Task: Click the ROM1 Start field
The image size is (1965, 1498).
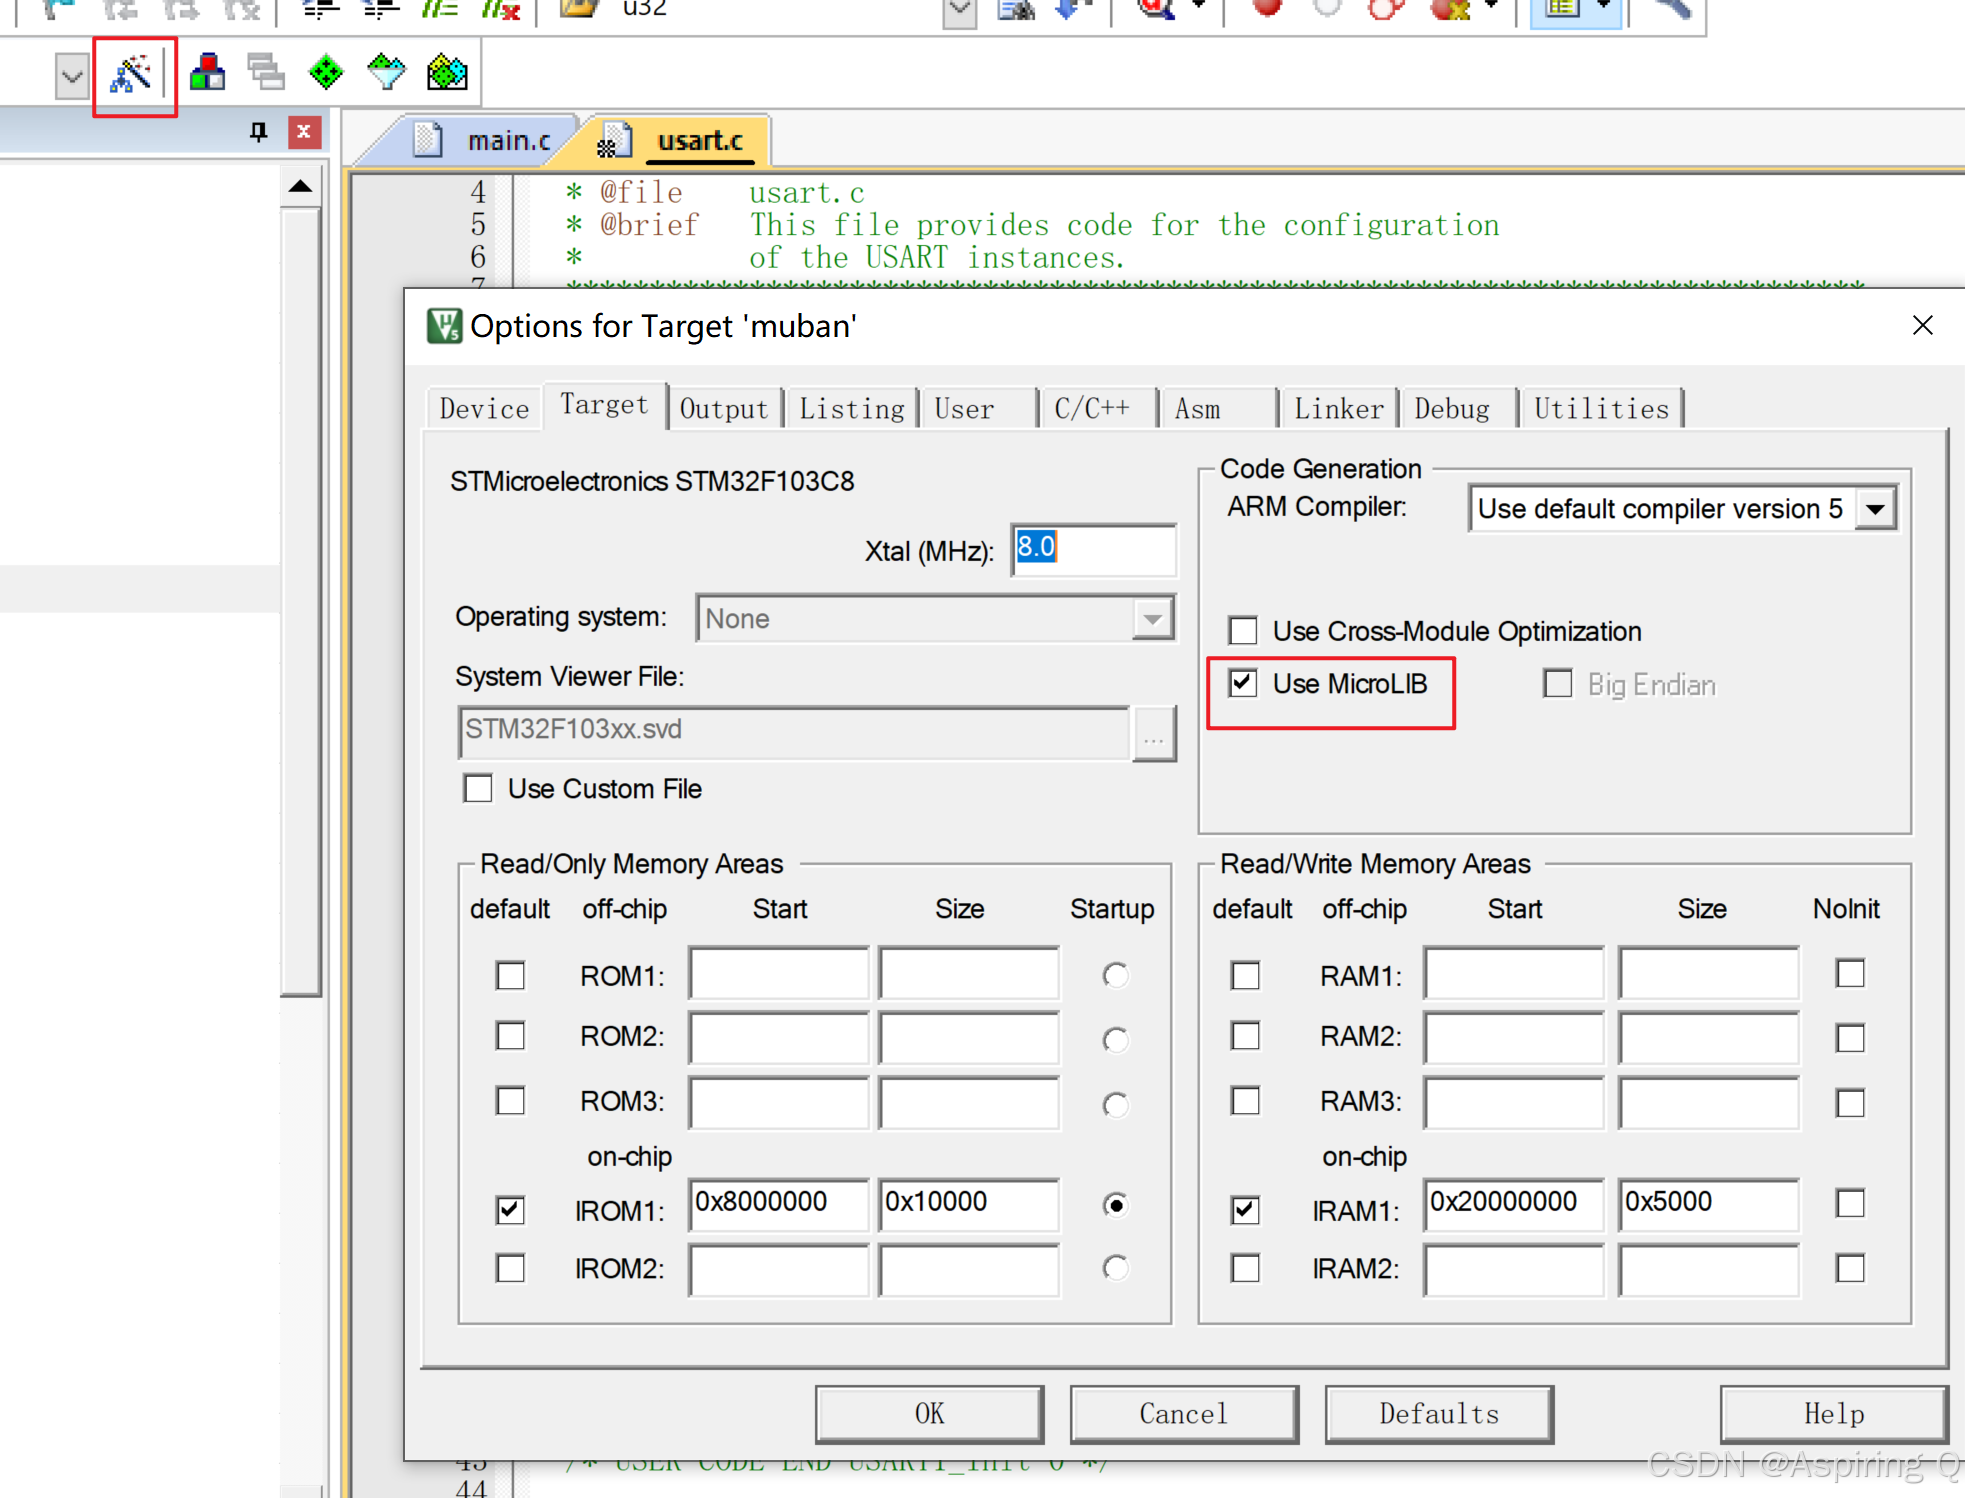Action: [x=778, y=973]
